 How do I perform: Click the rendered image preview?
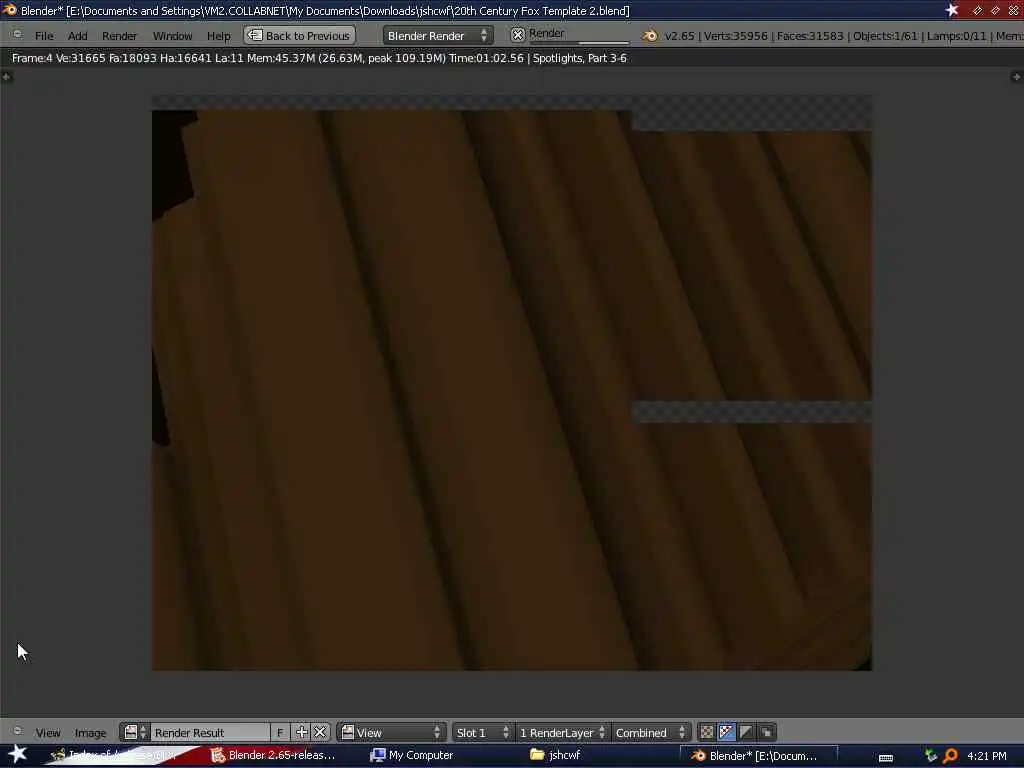click(x=512, y=383)
